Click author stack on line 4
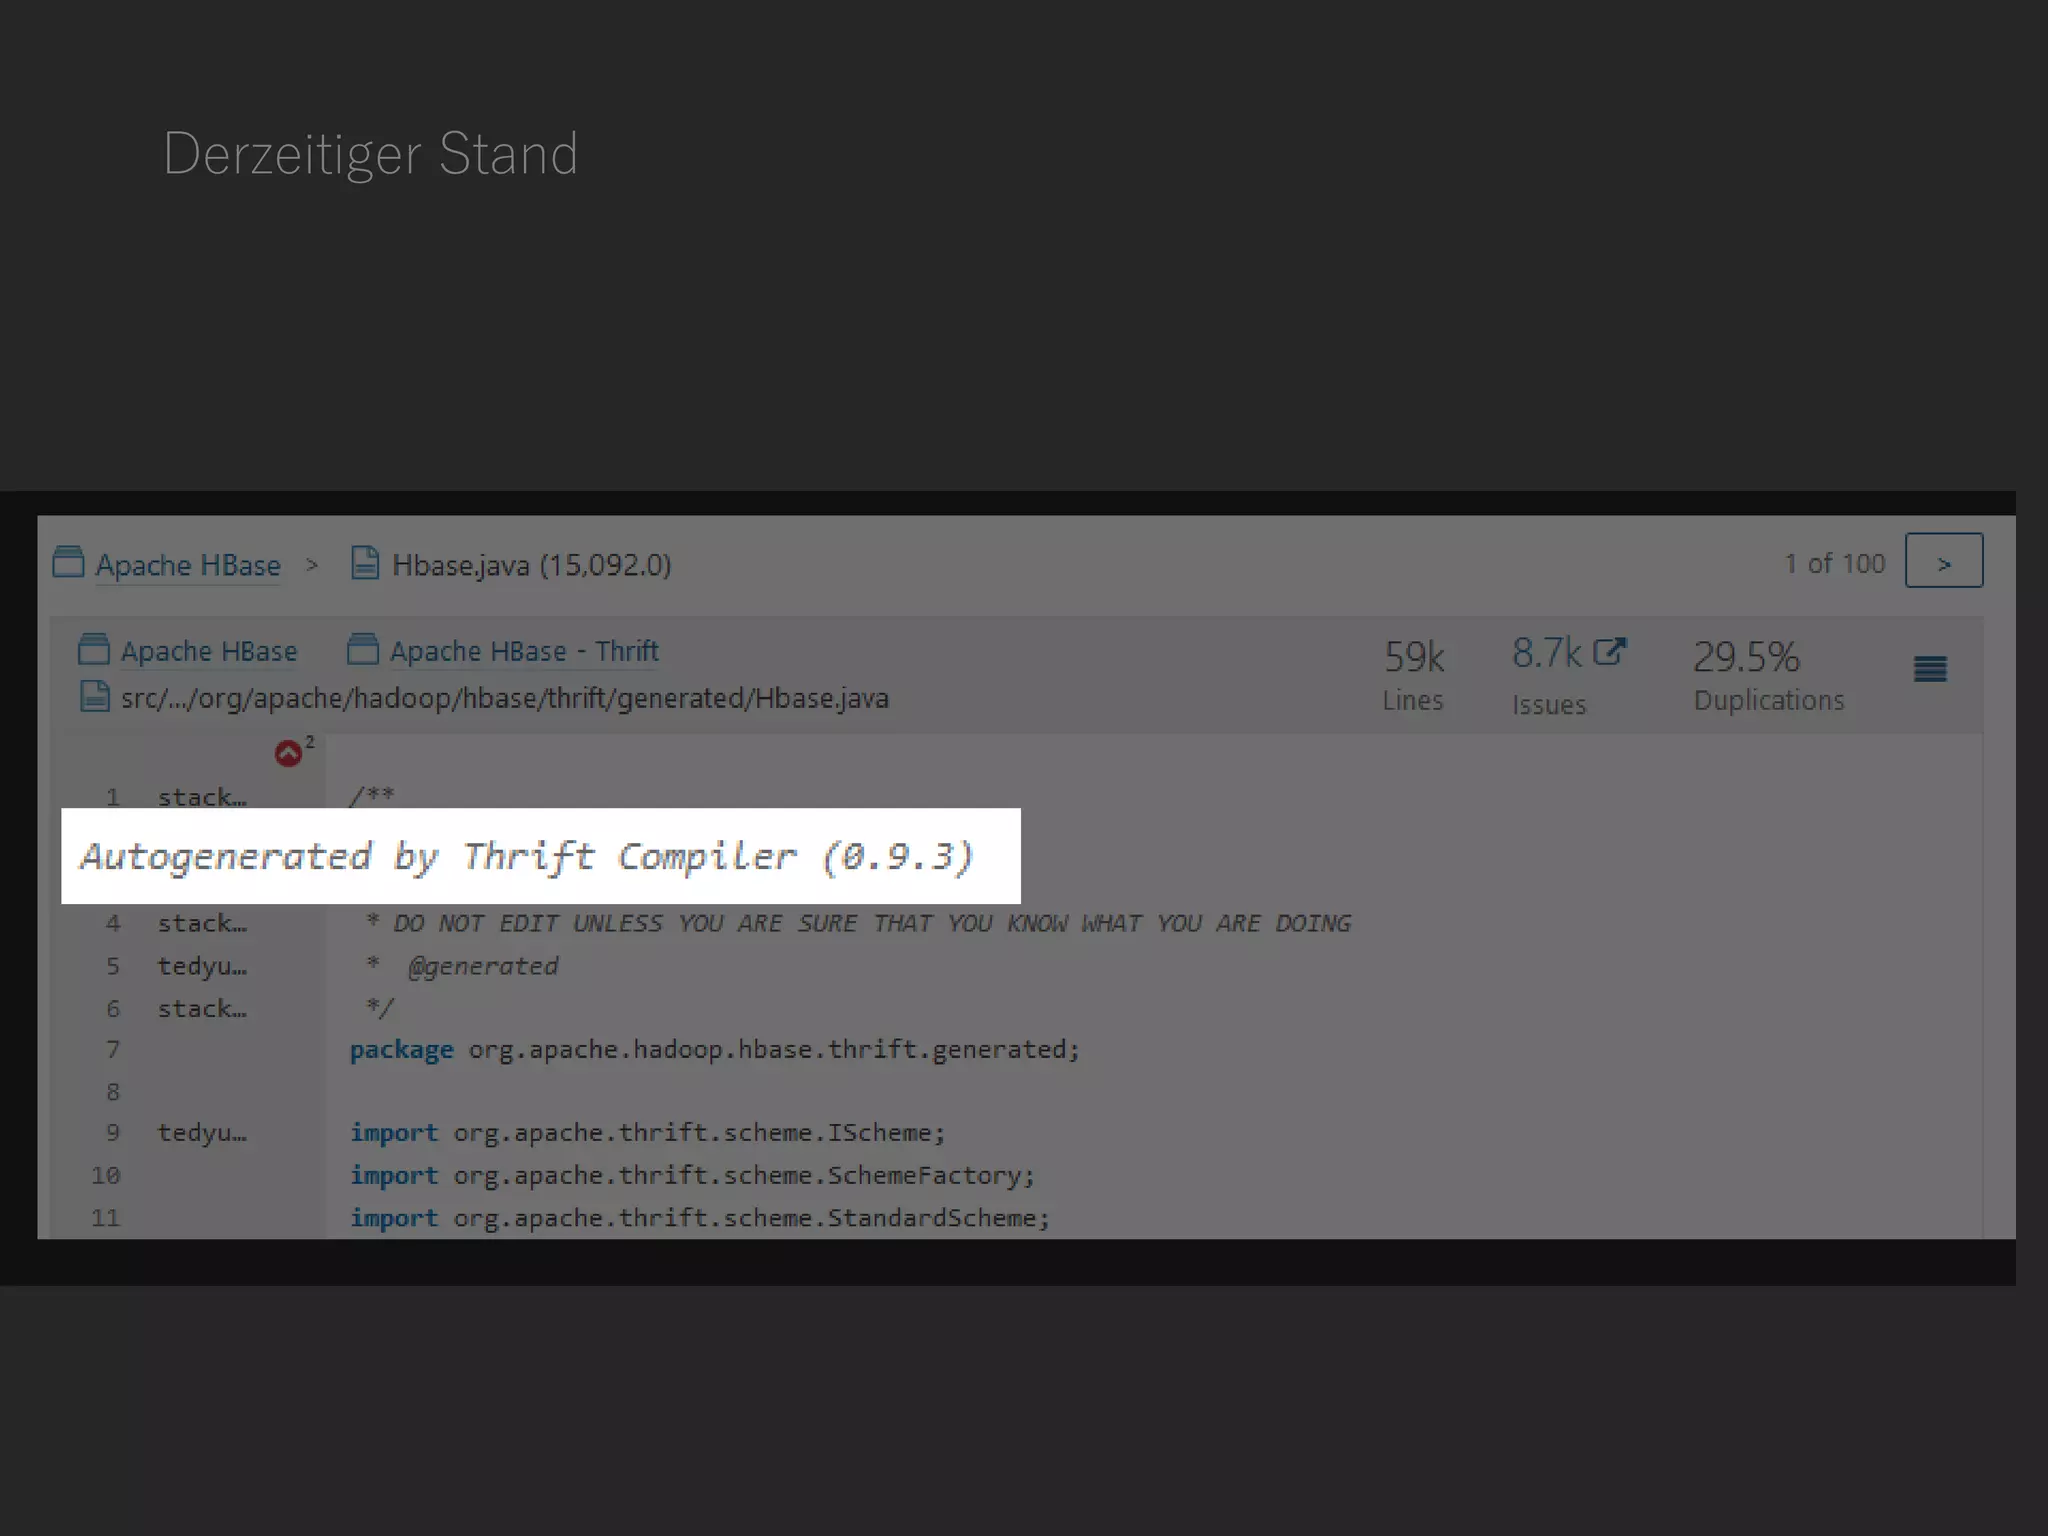 [202, 923]
